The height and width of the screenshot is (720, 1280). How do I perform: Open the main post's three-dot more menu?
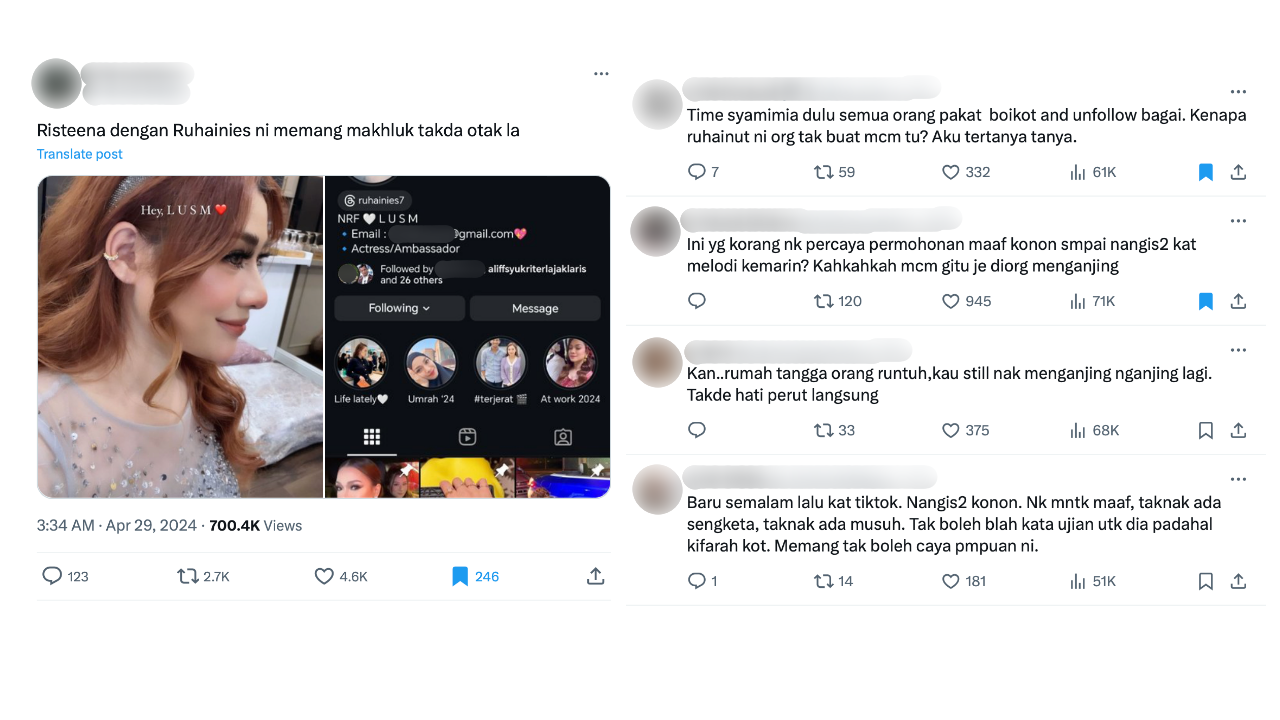point(601,74)
